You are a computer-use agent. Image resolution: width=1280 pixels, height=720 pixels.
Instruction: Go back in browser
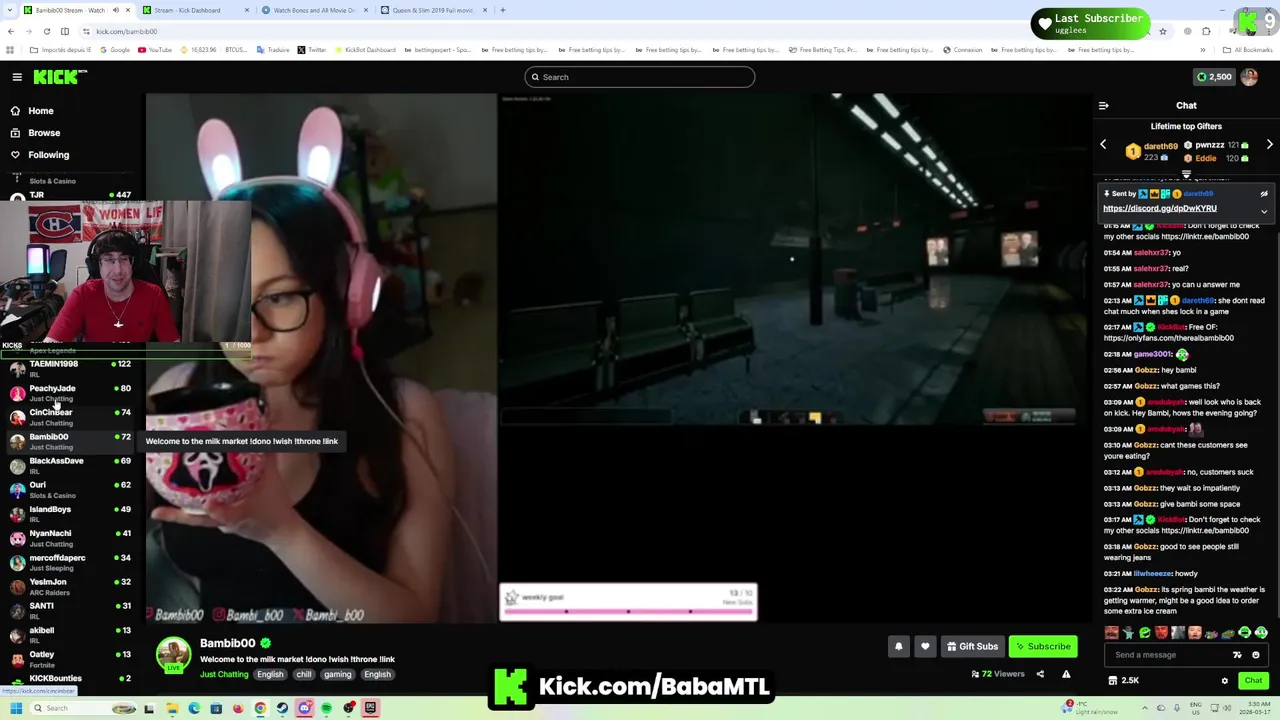11,31
